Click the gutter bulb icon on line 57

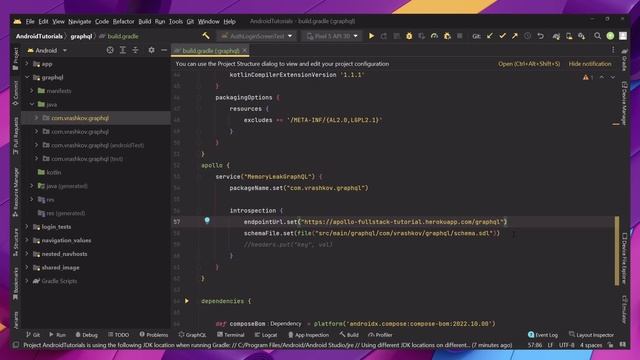(207, 220)
